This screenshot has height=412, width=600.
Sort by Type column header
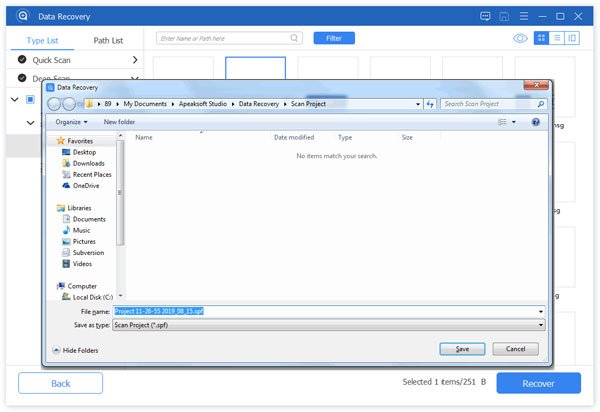click(x=345, y=137)
